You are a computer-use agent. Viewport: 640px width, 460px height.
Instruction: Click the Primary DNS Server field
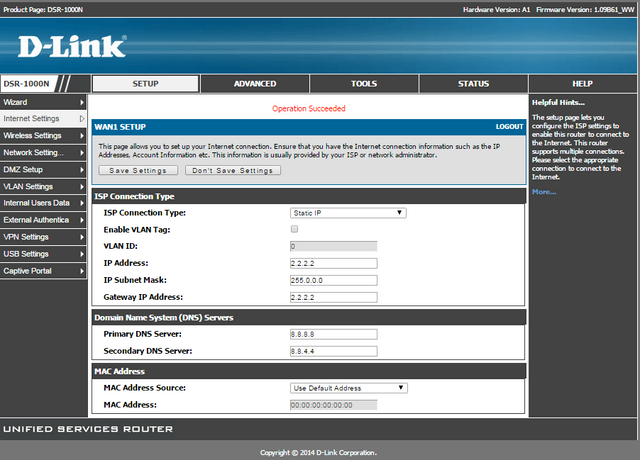(333, 334)
